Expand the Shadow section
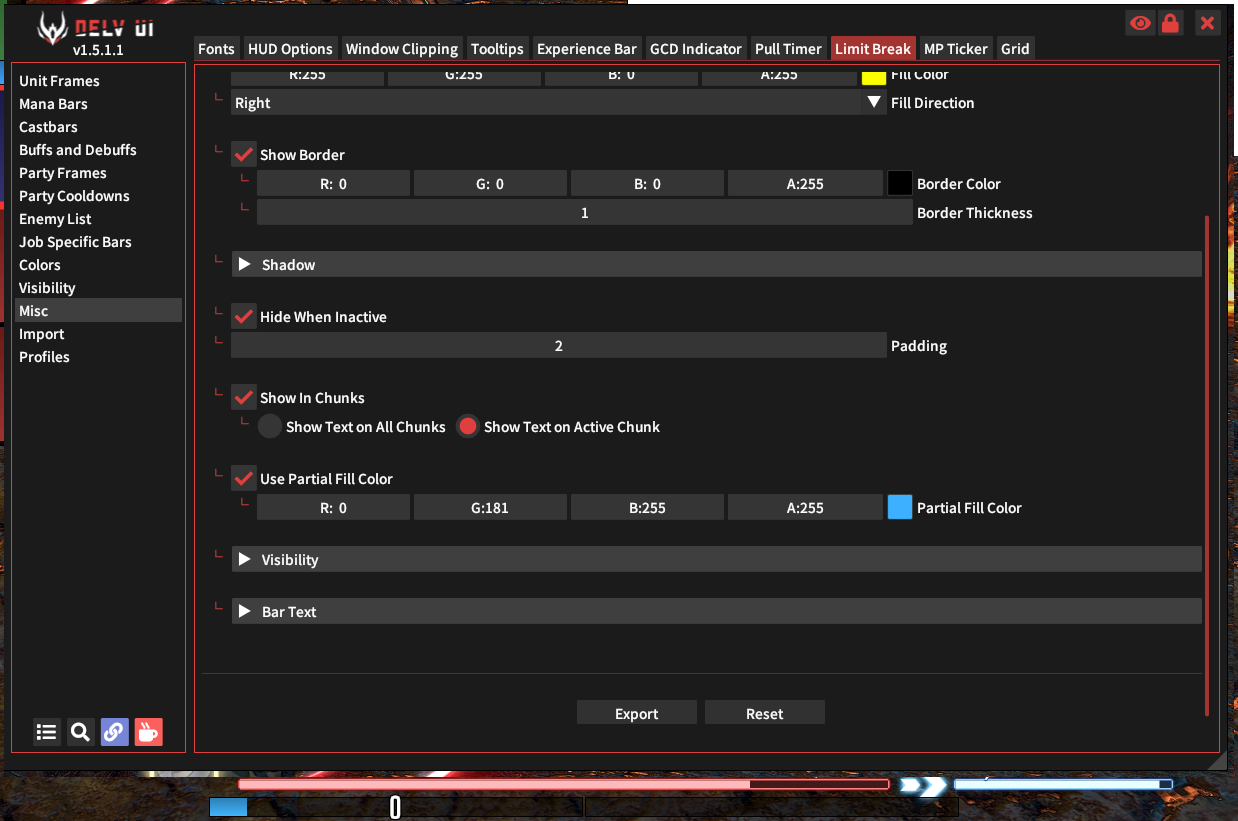Viewport: 1238px width, 821px height. 245,264
